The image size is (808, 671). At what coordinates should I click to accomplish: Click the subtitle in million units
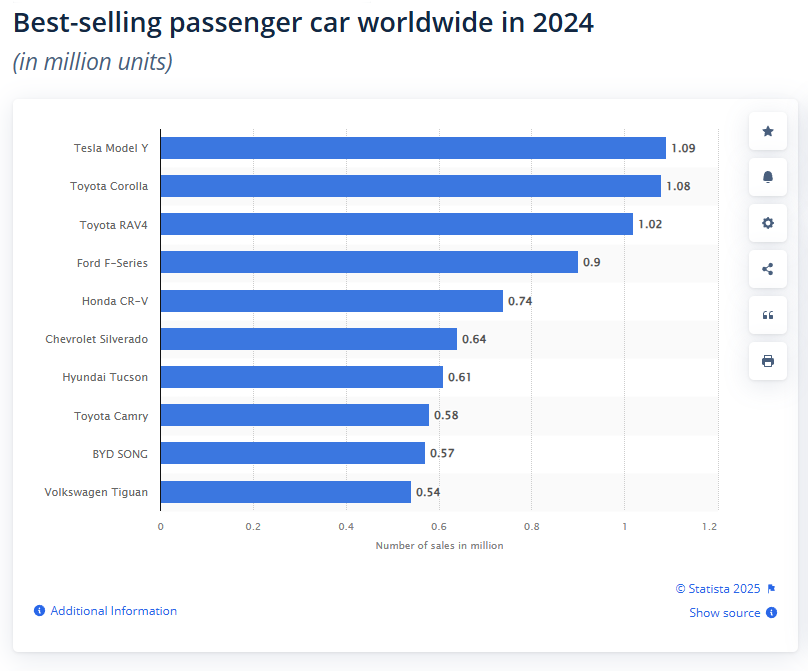(x=93, y=62)
